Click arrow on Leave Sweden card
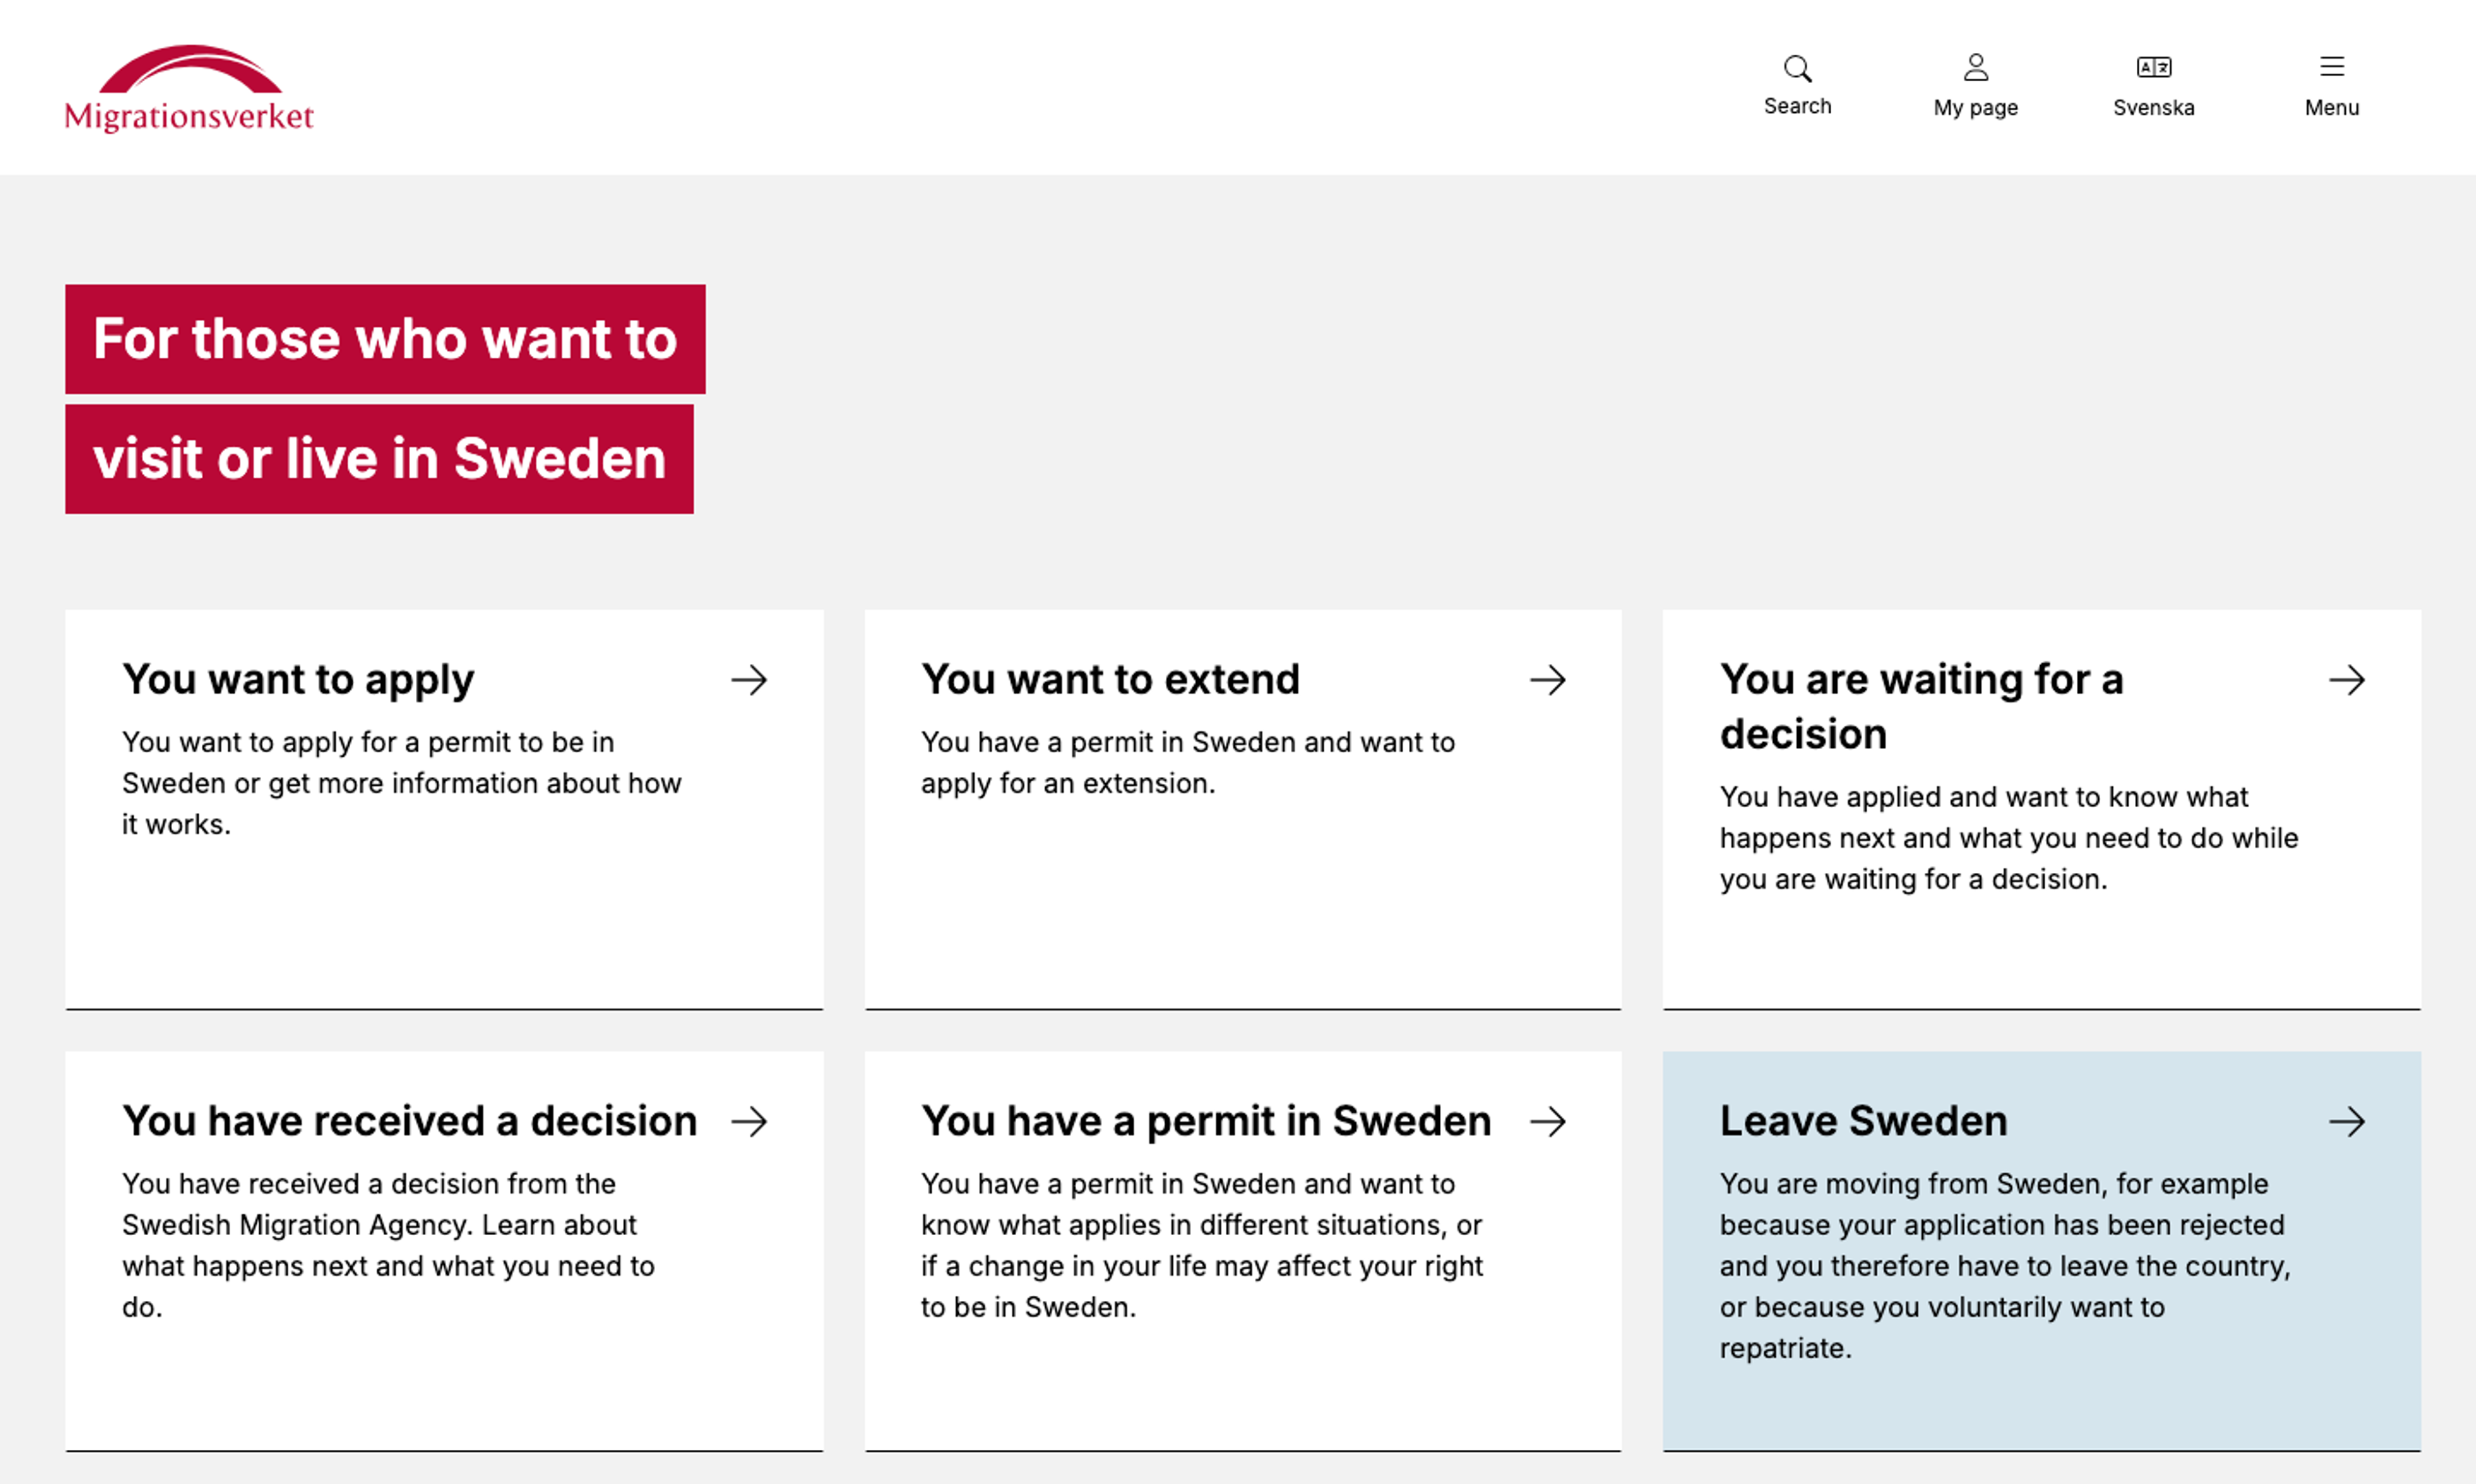 (2346, 1121)
